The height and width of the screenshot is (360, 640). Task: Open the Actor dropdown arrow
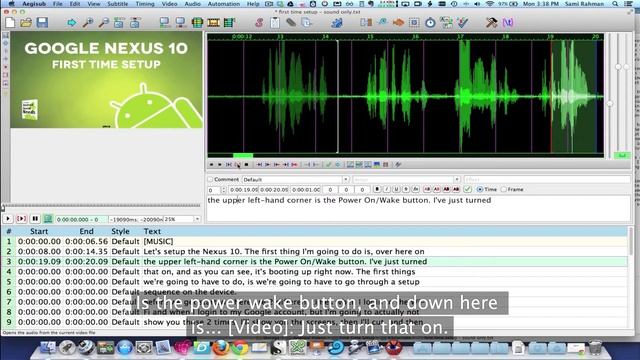pyautogui.click(x=457, y=180)
